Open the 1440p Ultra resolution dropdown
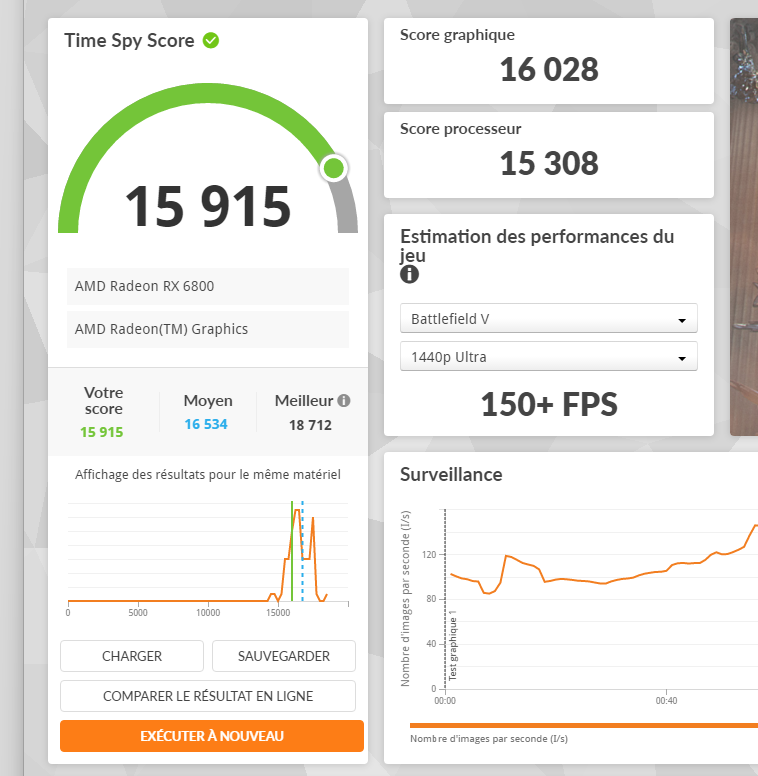Image resolution: width=758 pixels, height=776 pixels. pos(549,356)
